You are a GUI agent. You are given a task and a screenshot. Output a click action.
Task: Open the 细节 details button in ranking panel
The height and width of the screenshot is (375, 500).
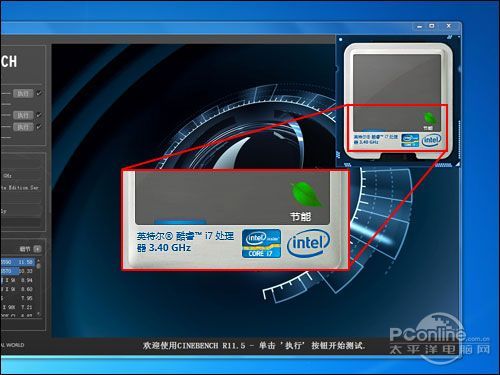[x=38, y=249]
